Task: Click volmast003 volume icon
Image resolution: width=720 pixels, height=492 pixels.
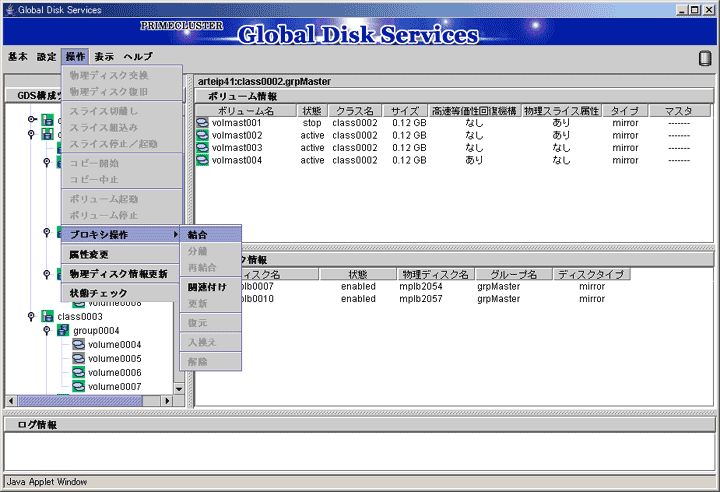Action: coord(202,147)
